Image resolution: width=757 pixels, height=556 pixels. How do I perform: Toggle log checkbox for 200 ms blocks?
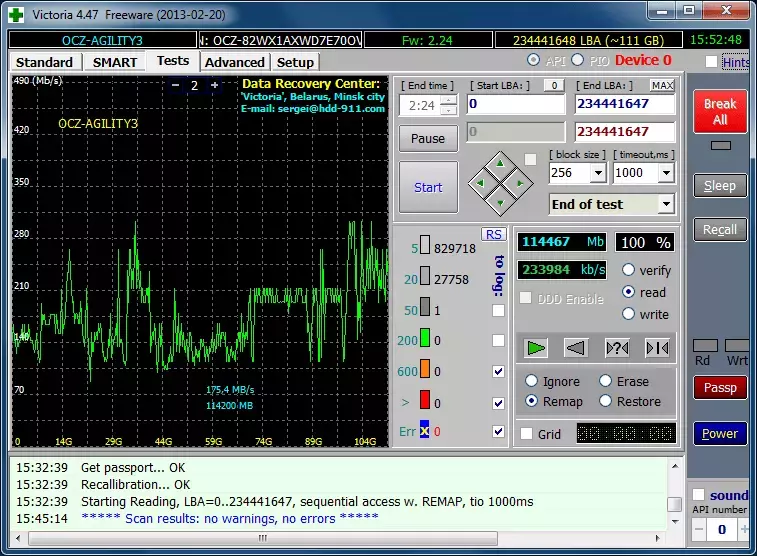pyautogui.click(x=498, y=341)
